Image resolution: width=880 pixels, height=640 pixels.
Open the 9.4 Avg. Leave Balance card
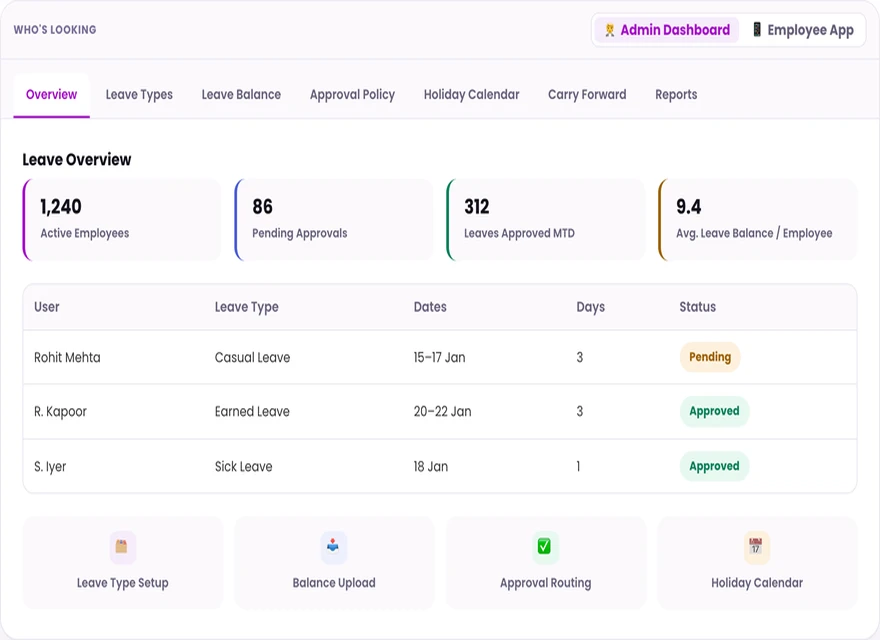(x=758, y=220)
